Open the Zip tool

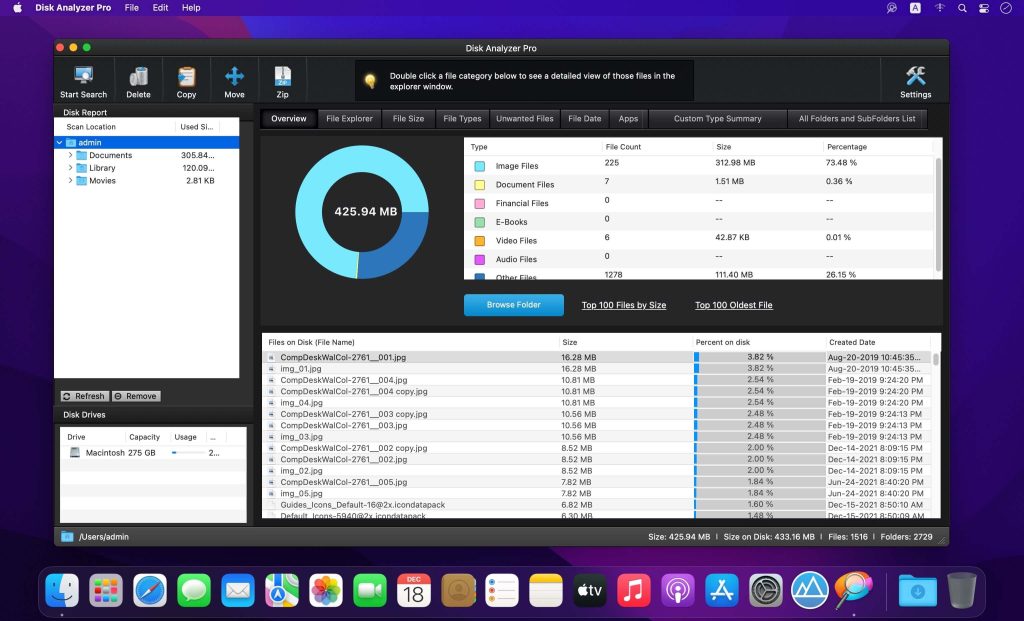[282, 80]
